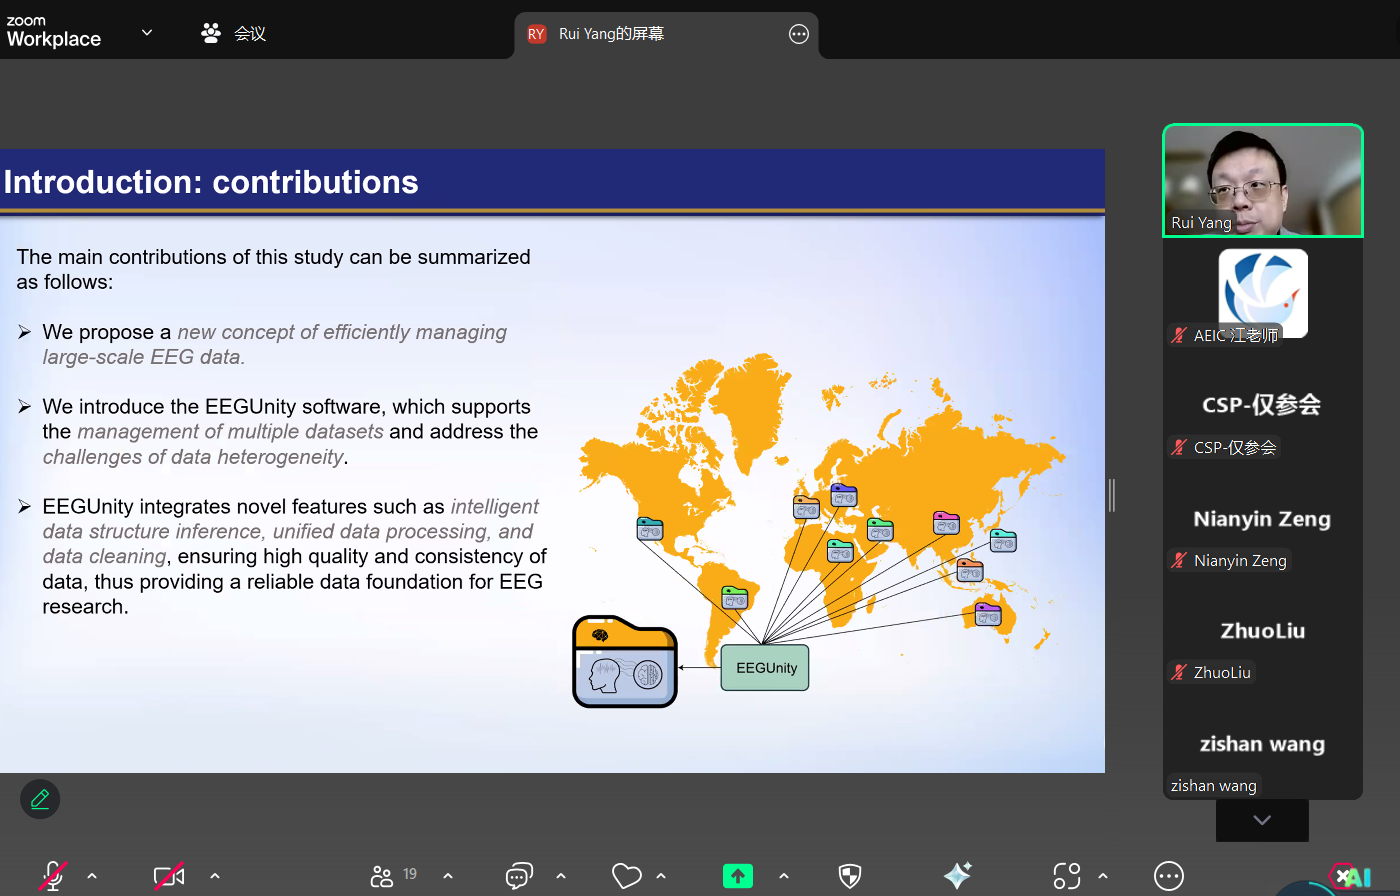Open the Zoom Workplace dropdown chevron

(147, 33)
